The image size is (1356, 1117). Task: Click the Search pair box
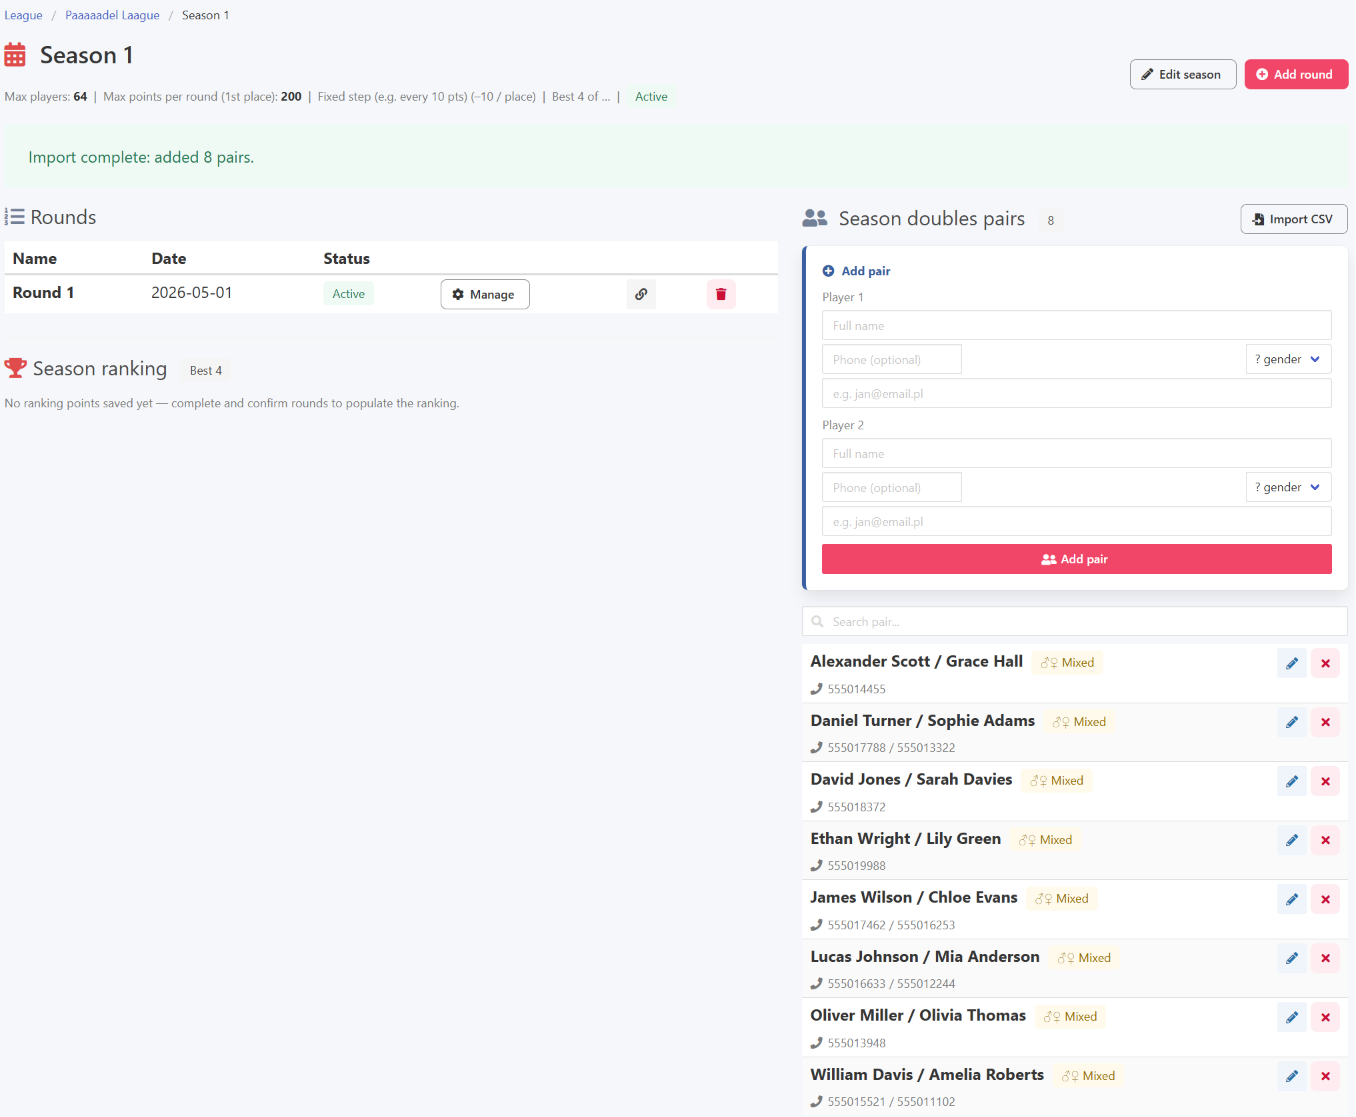[1074, 621]
